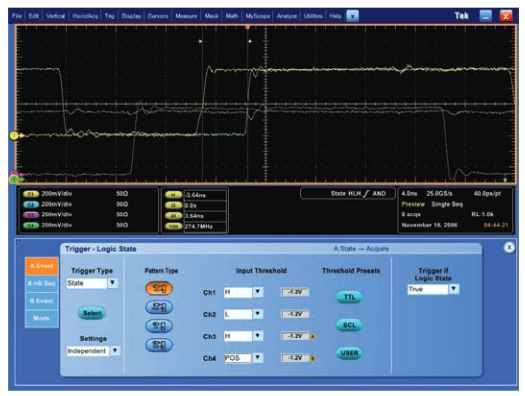The width and height of the screenshot is (525, 396).
Task: Click the t2 cursor readout badge
Action: (173, 205)
